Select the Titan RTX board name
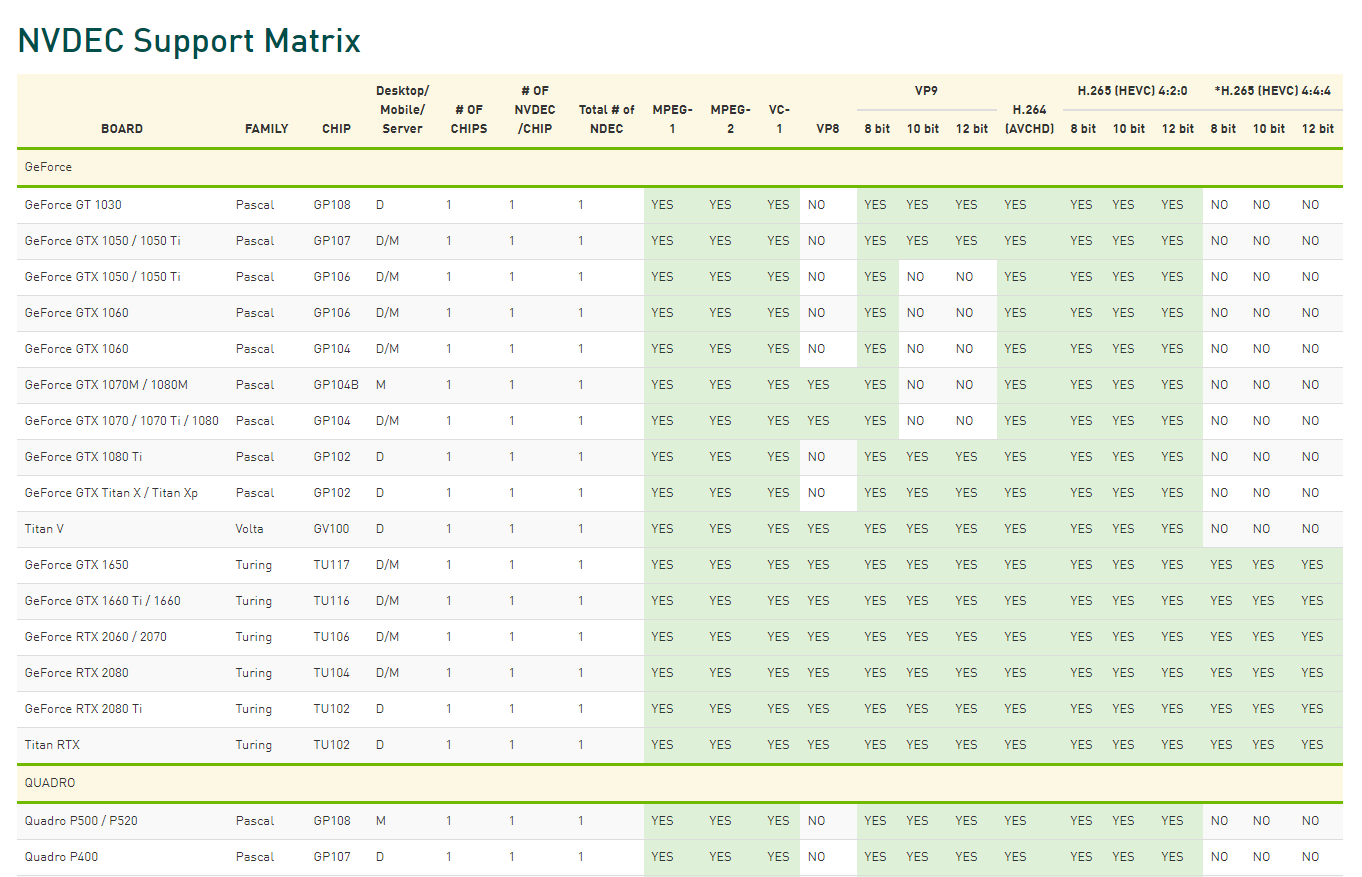This screenshot has height=877, width=1362. point(50,745)
